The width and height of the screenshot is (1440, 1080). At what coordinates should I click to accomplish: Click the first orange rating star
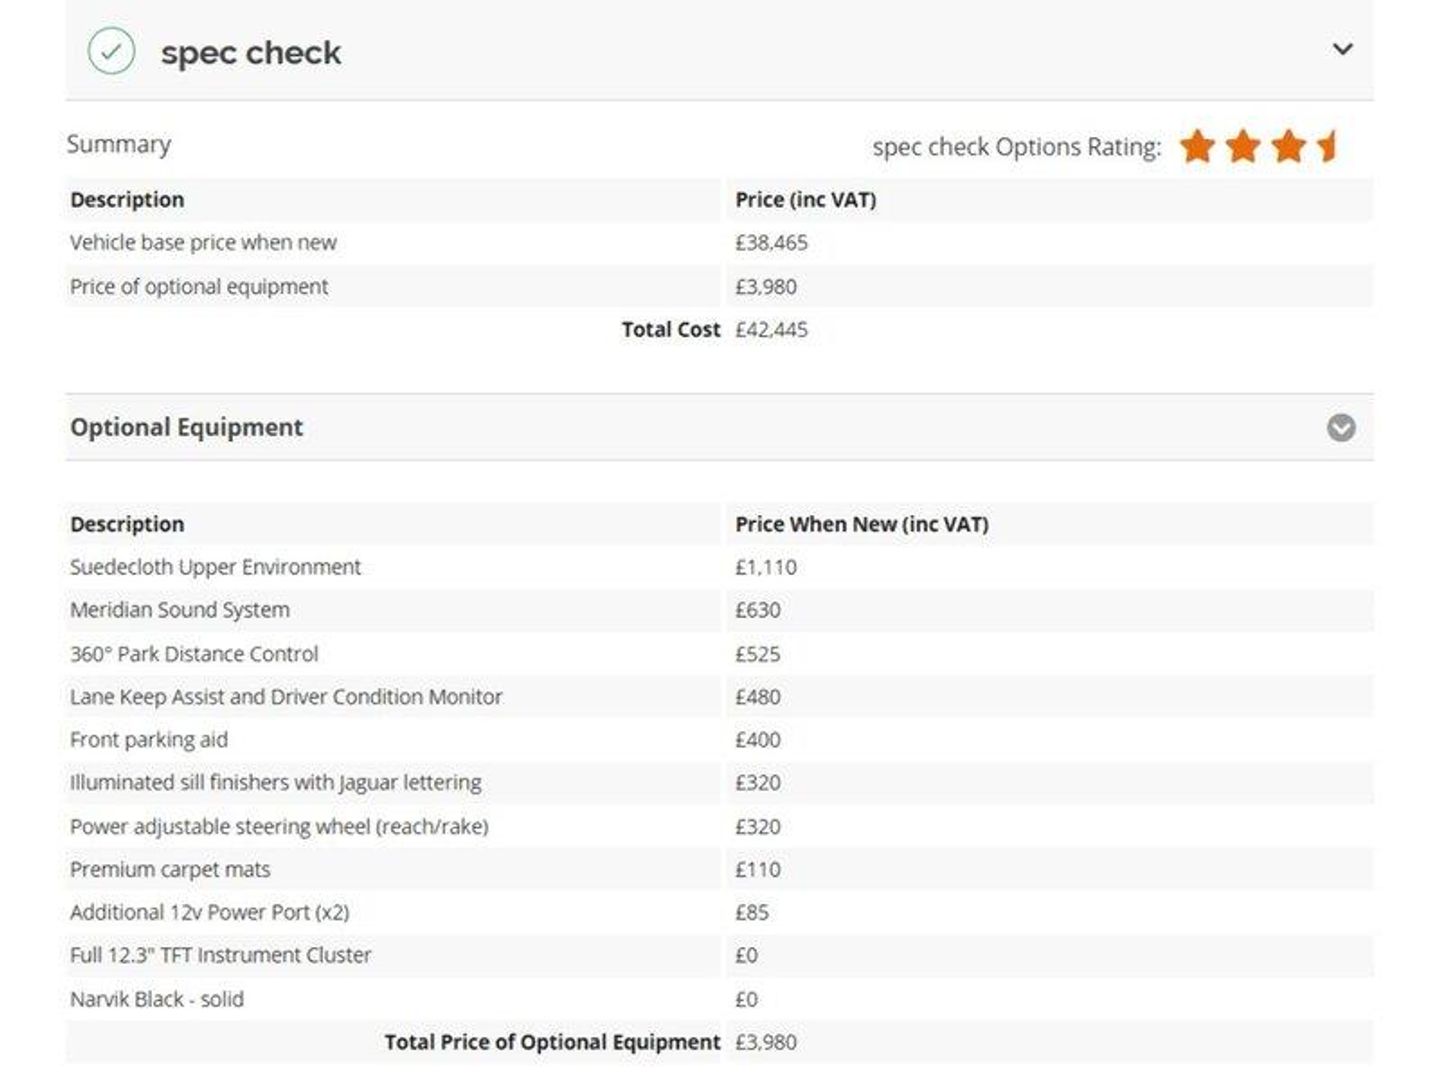pyautogui.click(x=1196, y=147)
